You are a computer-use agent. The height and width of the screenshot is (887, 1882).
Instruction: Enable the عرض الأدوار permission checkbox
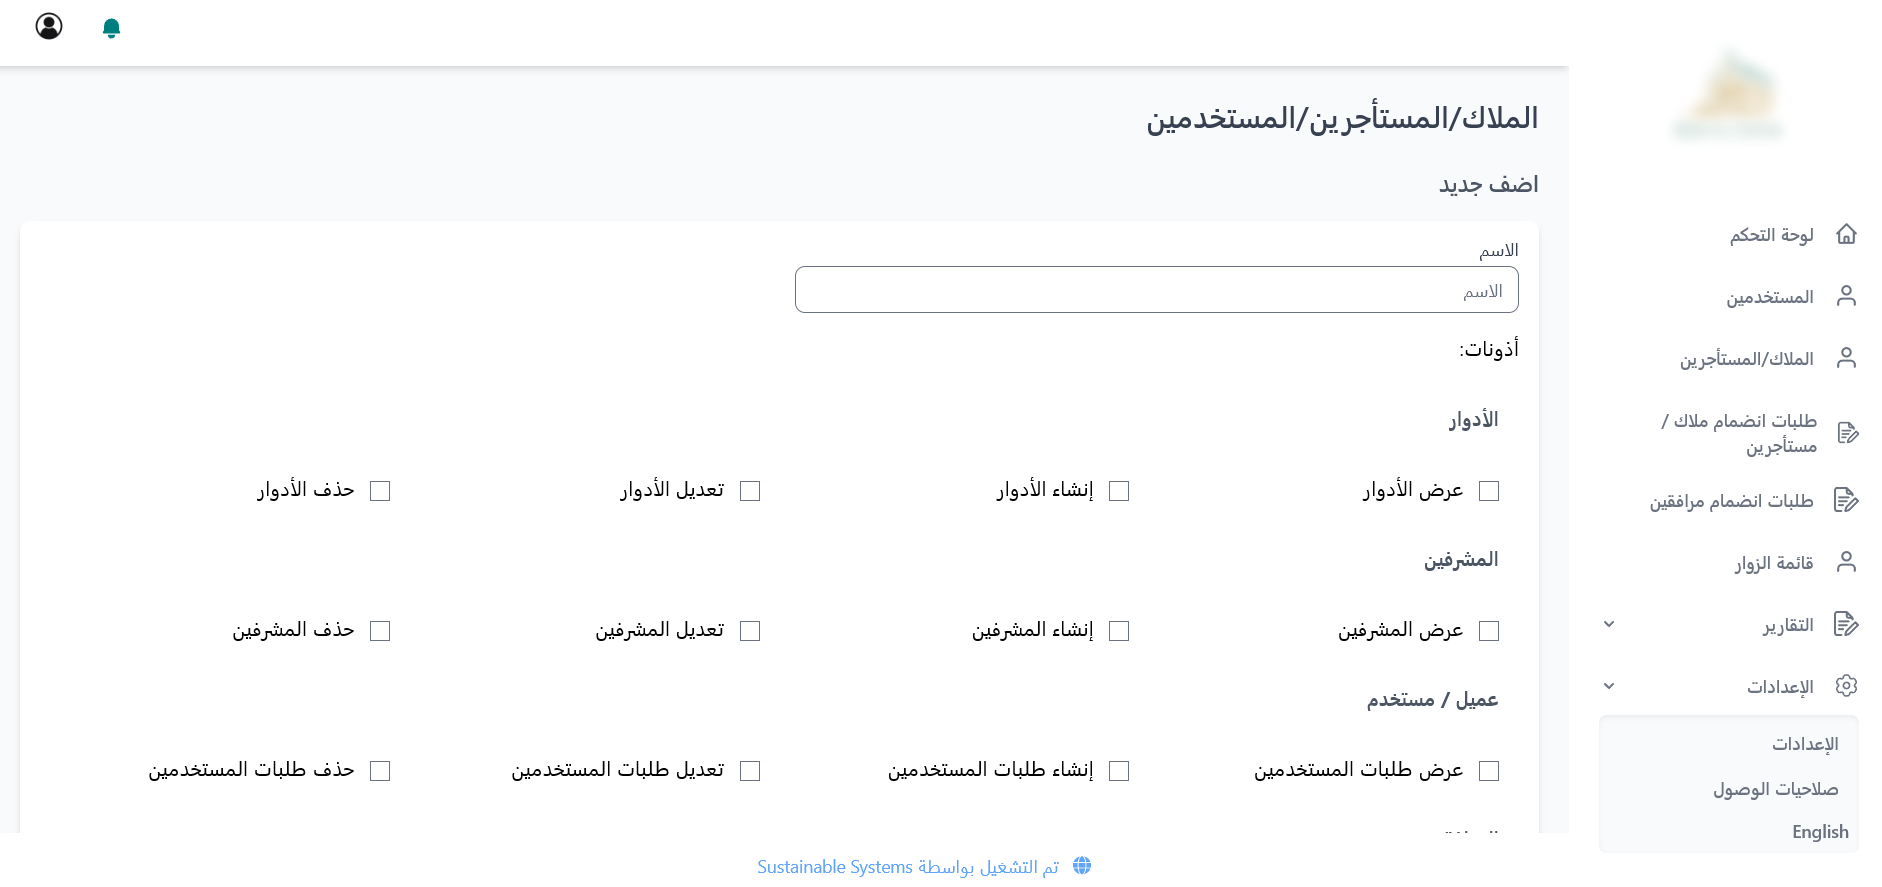(x=1488, y=491)
